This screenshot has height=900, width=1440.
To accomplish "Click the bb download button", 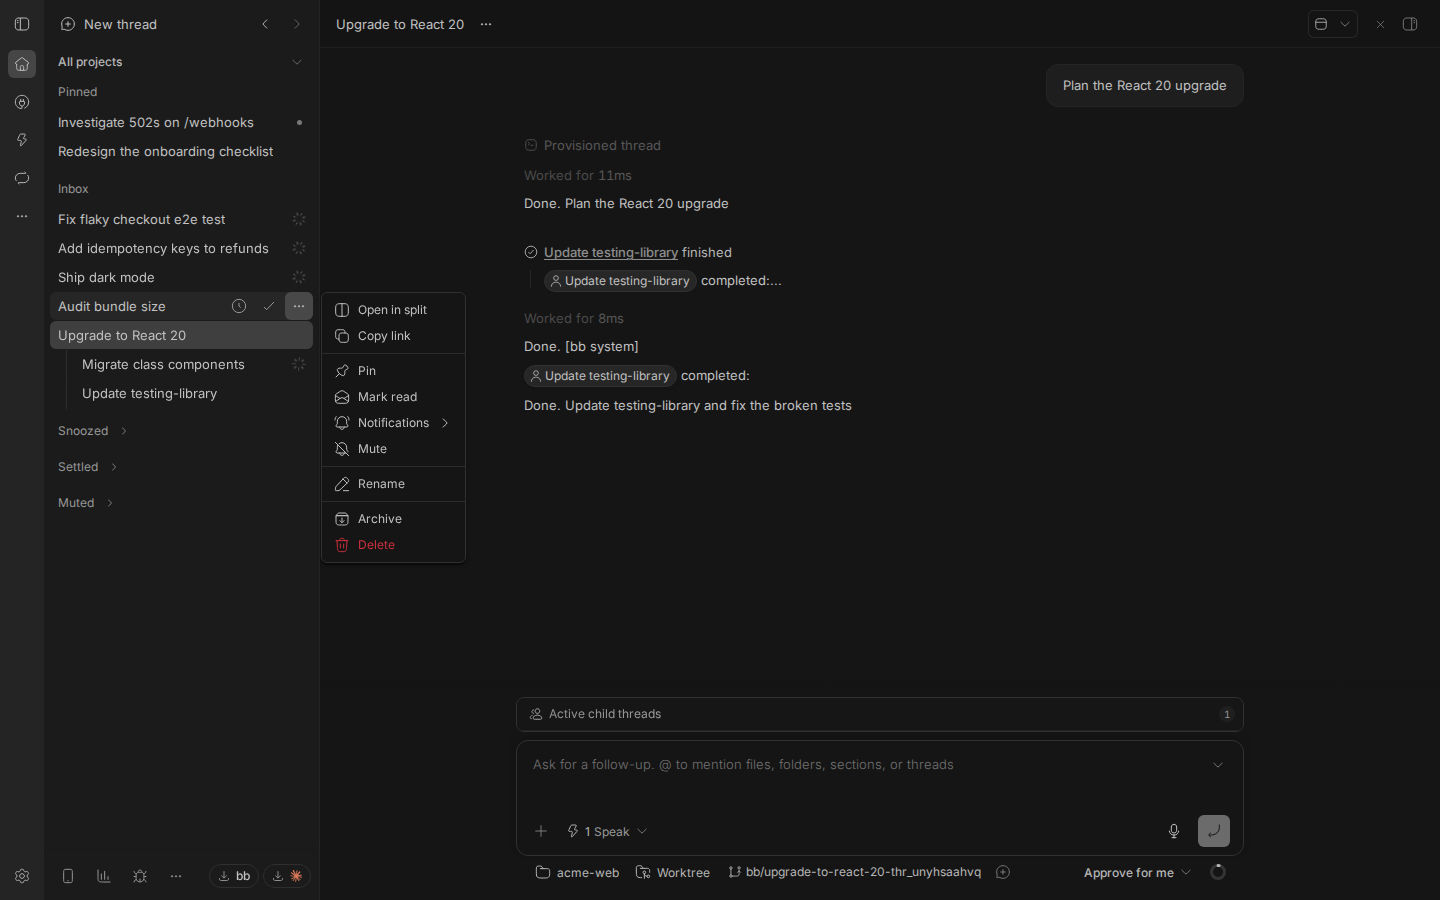I will click(234, 876).
